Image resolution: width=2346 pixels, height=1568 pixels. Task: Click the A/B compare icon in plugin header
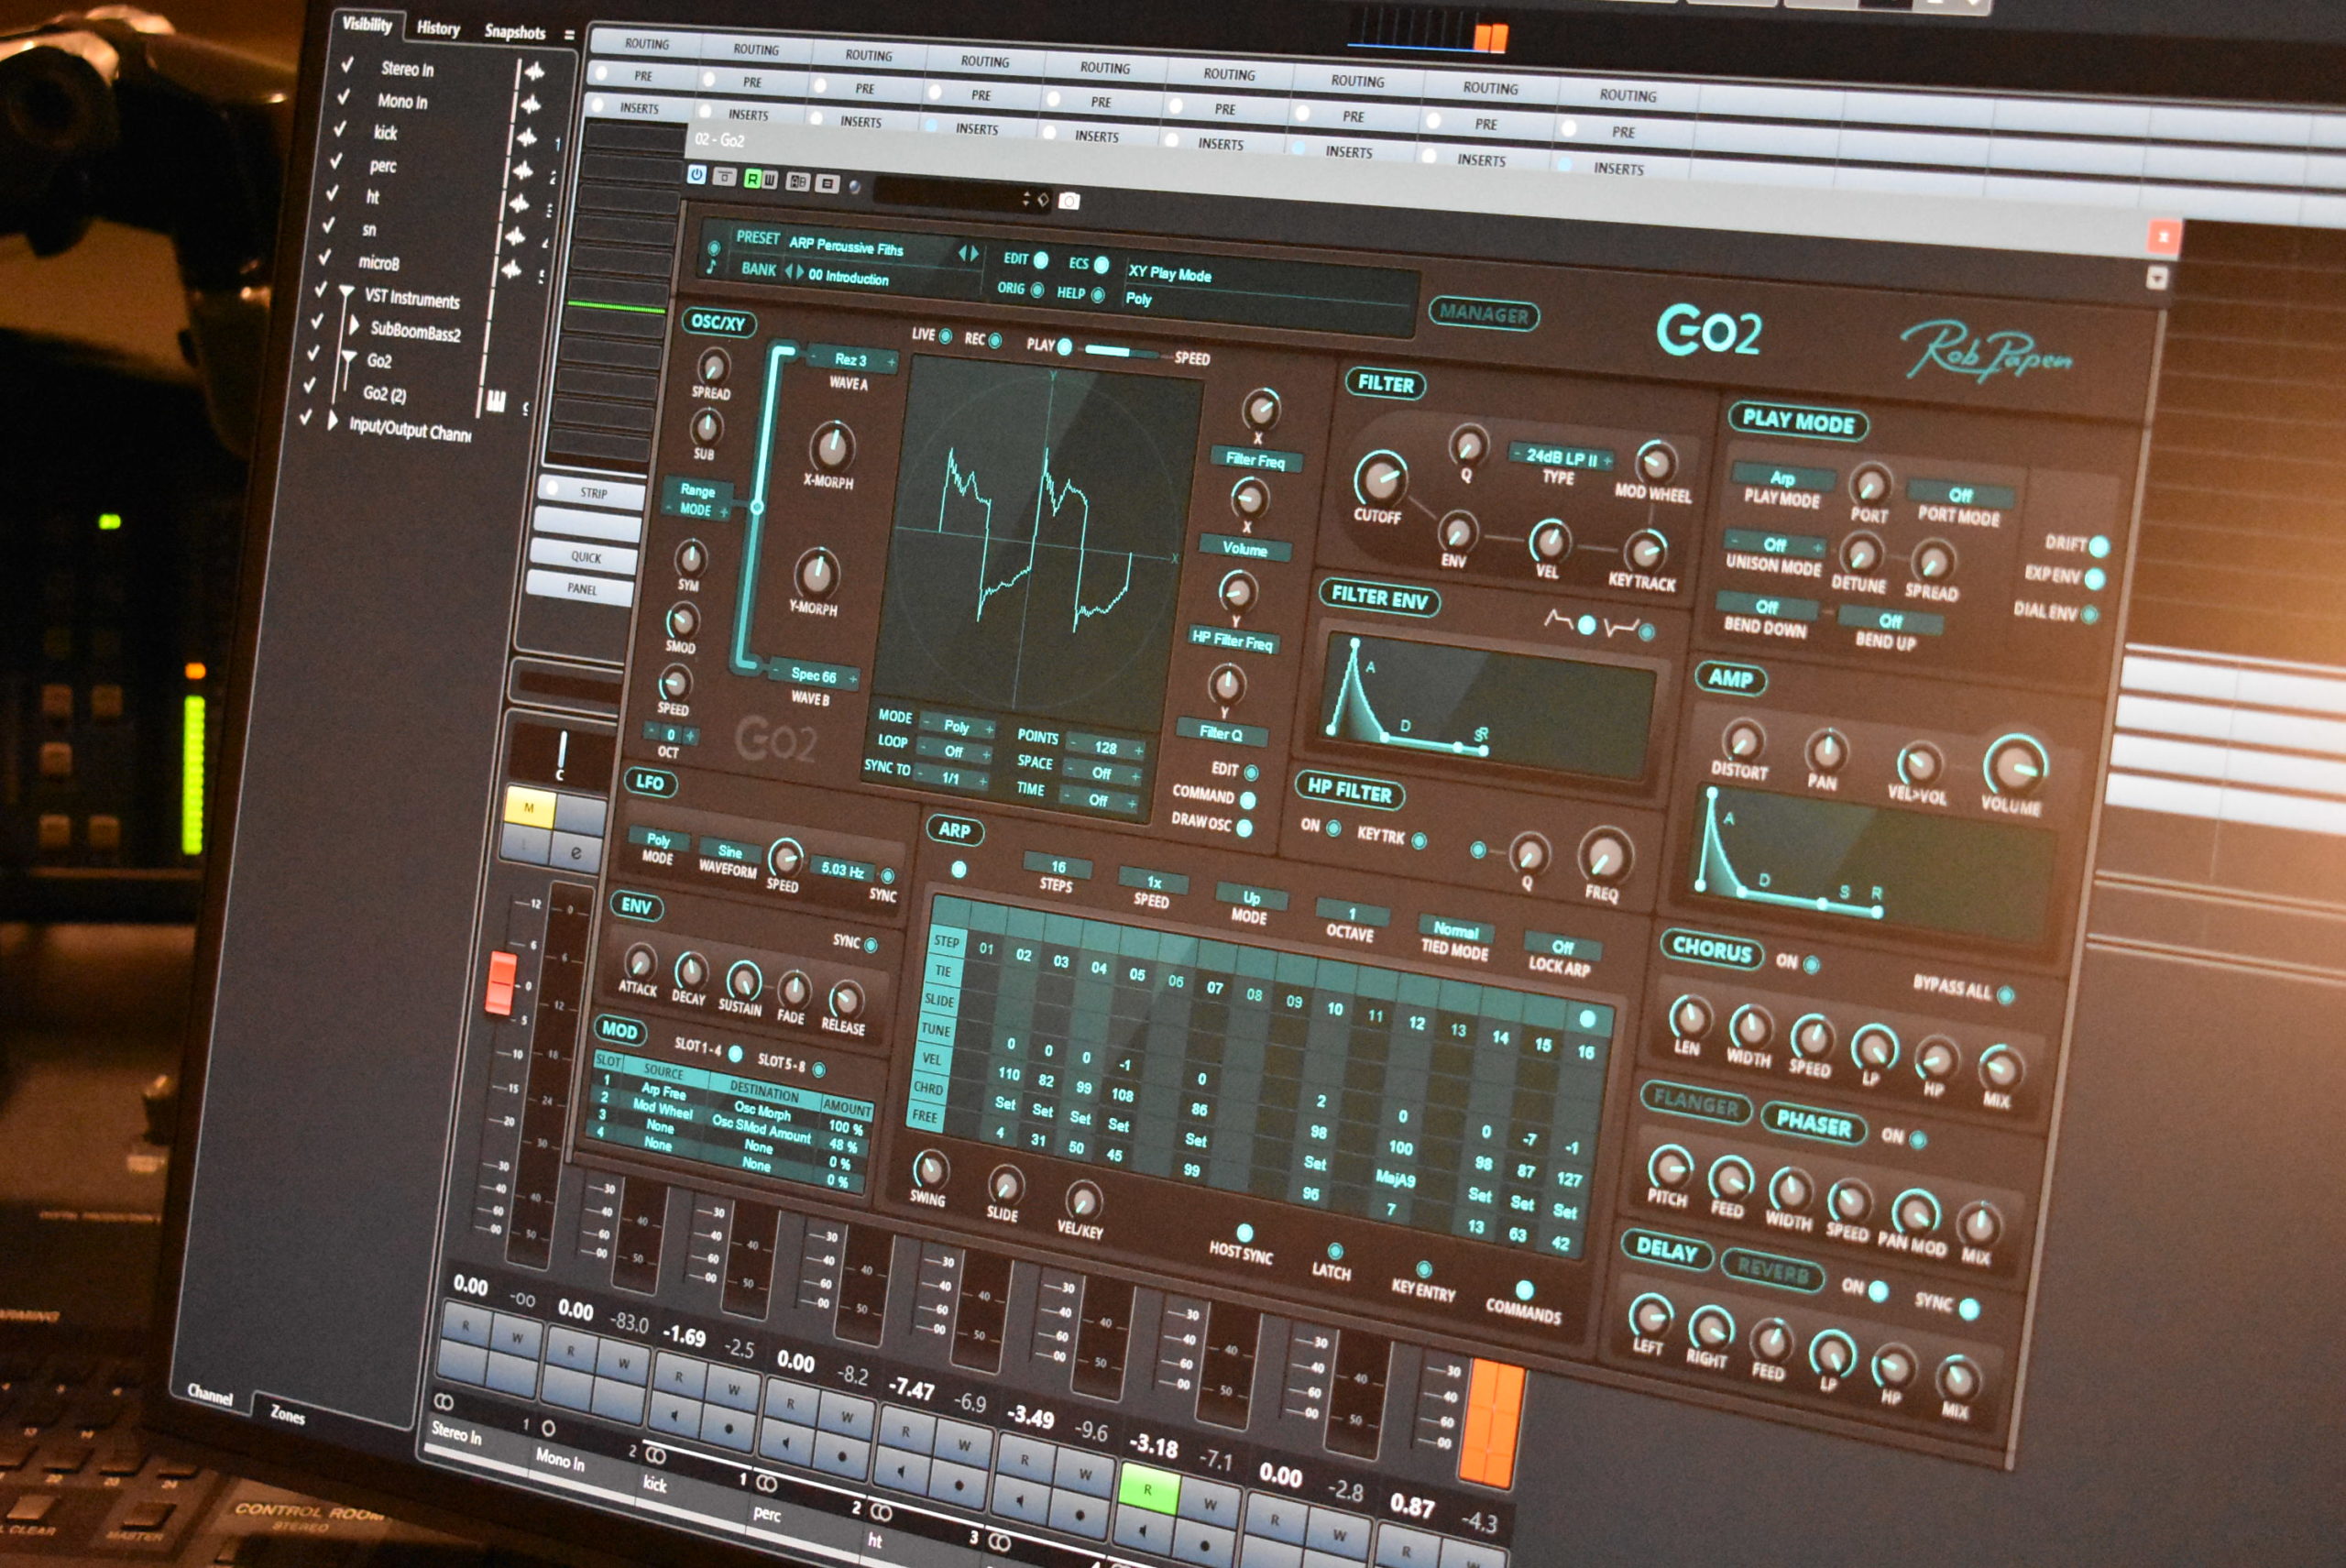click(x=797, y=182)
